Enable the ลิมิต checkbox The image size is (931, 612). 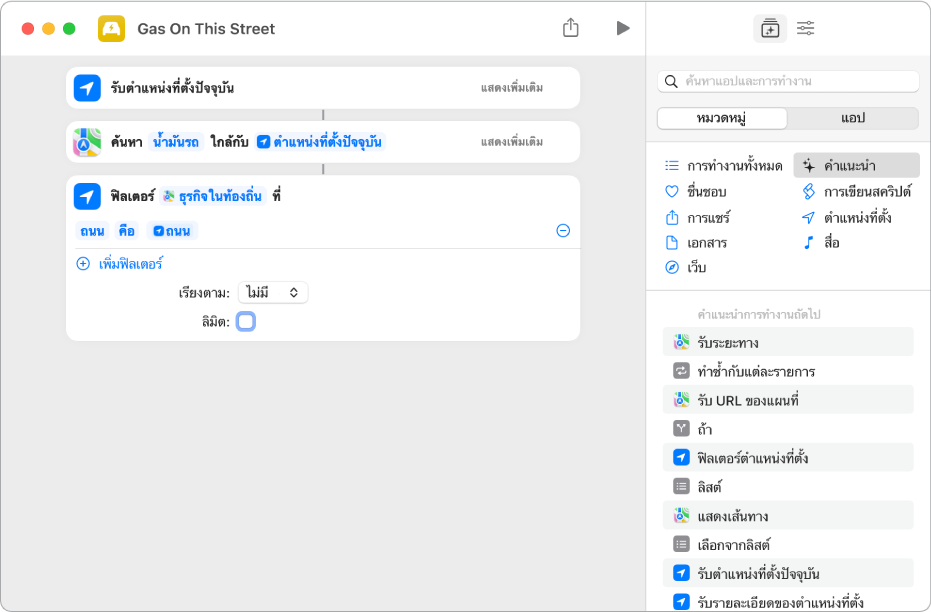click(x=246, y=322)
